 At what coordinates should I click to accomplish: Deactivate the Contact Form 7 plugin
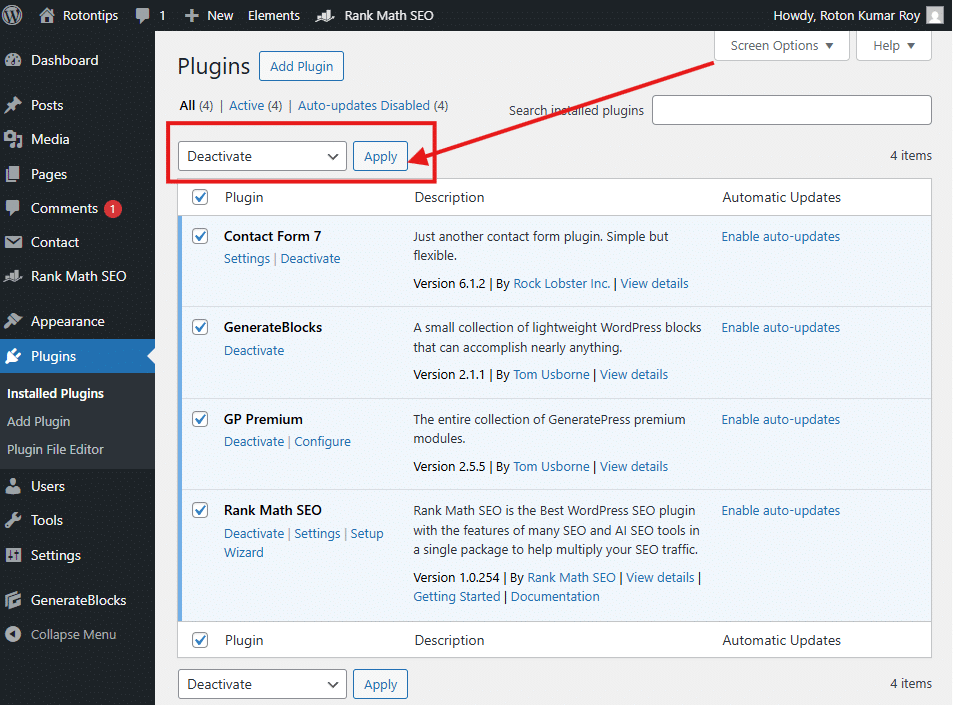(311, 259)
